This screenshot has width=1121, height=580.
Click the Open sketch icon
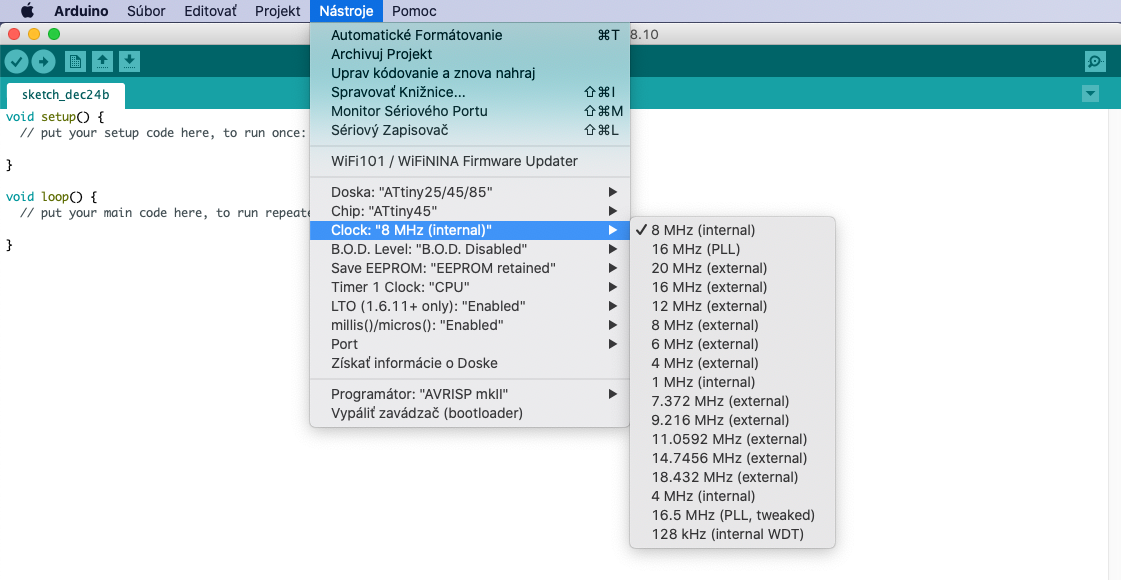(x=102, y=62)
